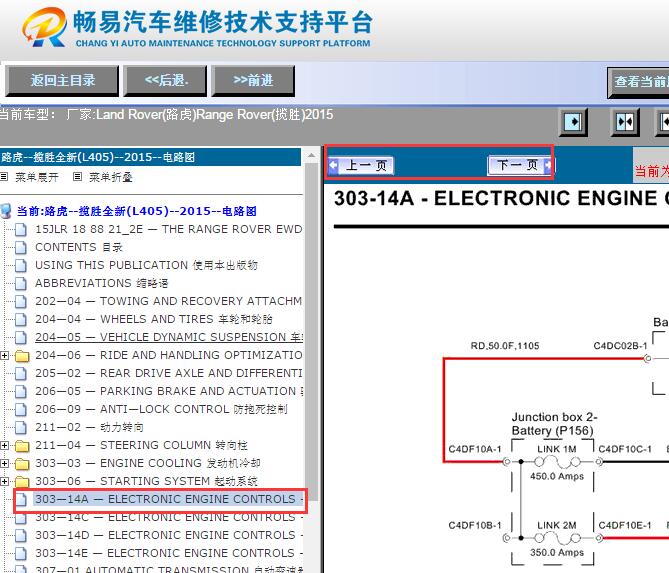
Task: Open 211-02 动力转向 entry
Action: (x=89, y=427)
